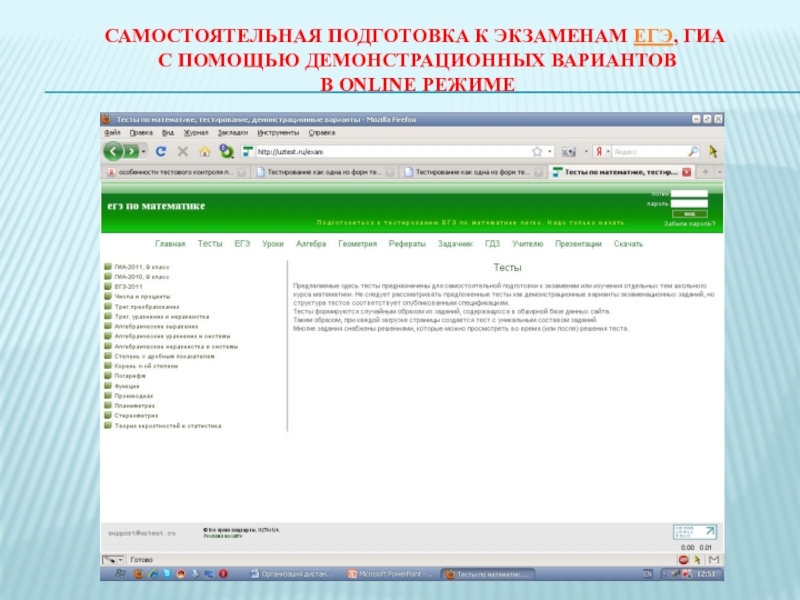Go to the home page icon
800x600 pixels.
(x=205, y=152)
